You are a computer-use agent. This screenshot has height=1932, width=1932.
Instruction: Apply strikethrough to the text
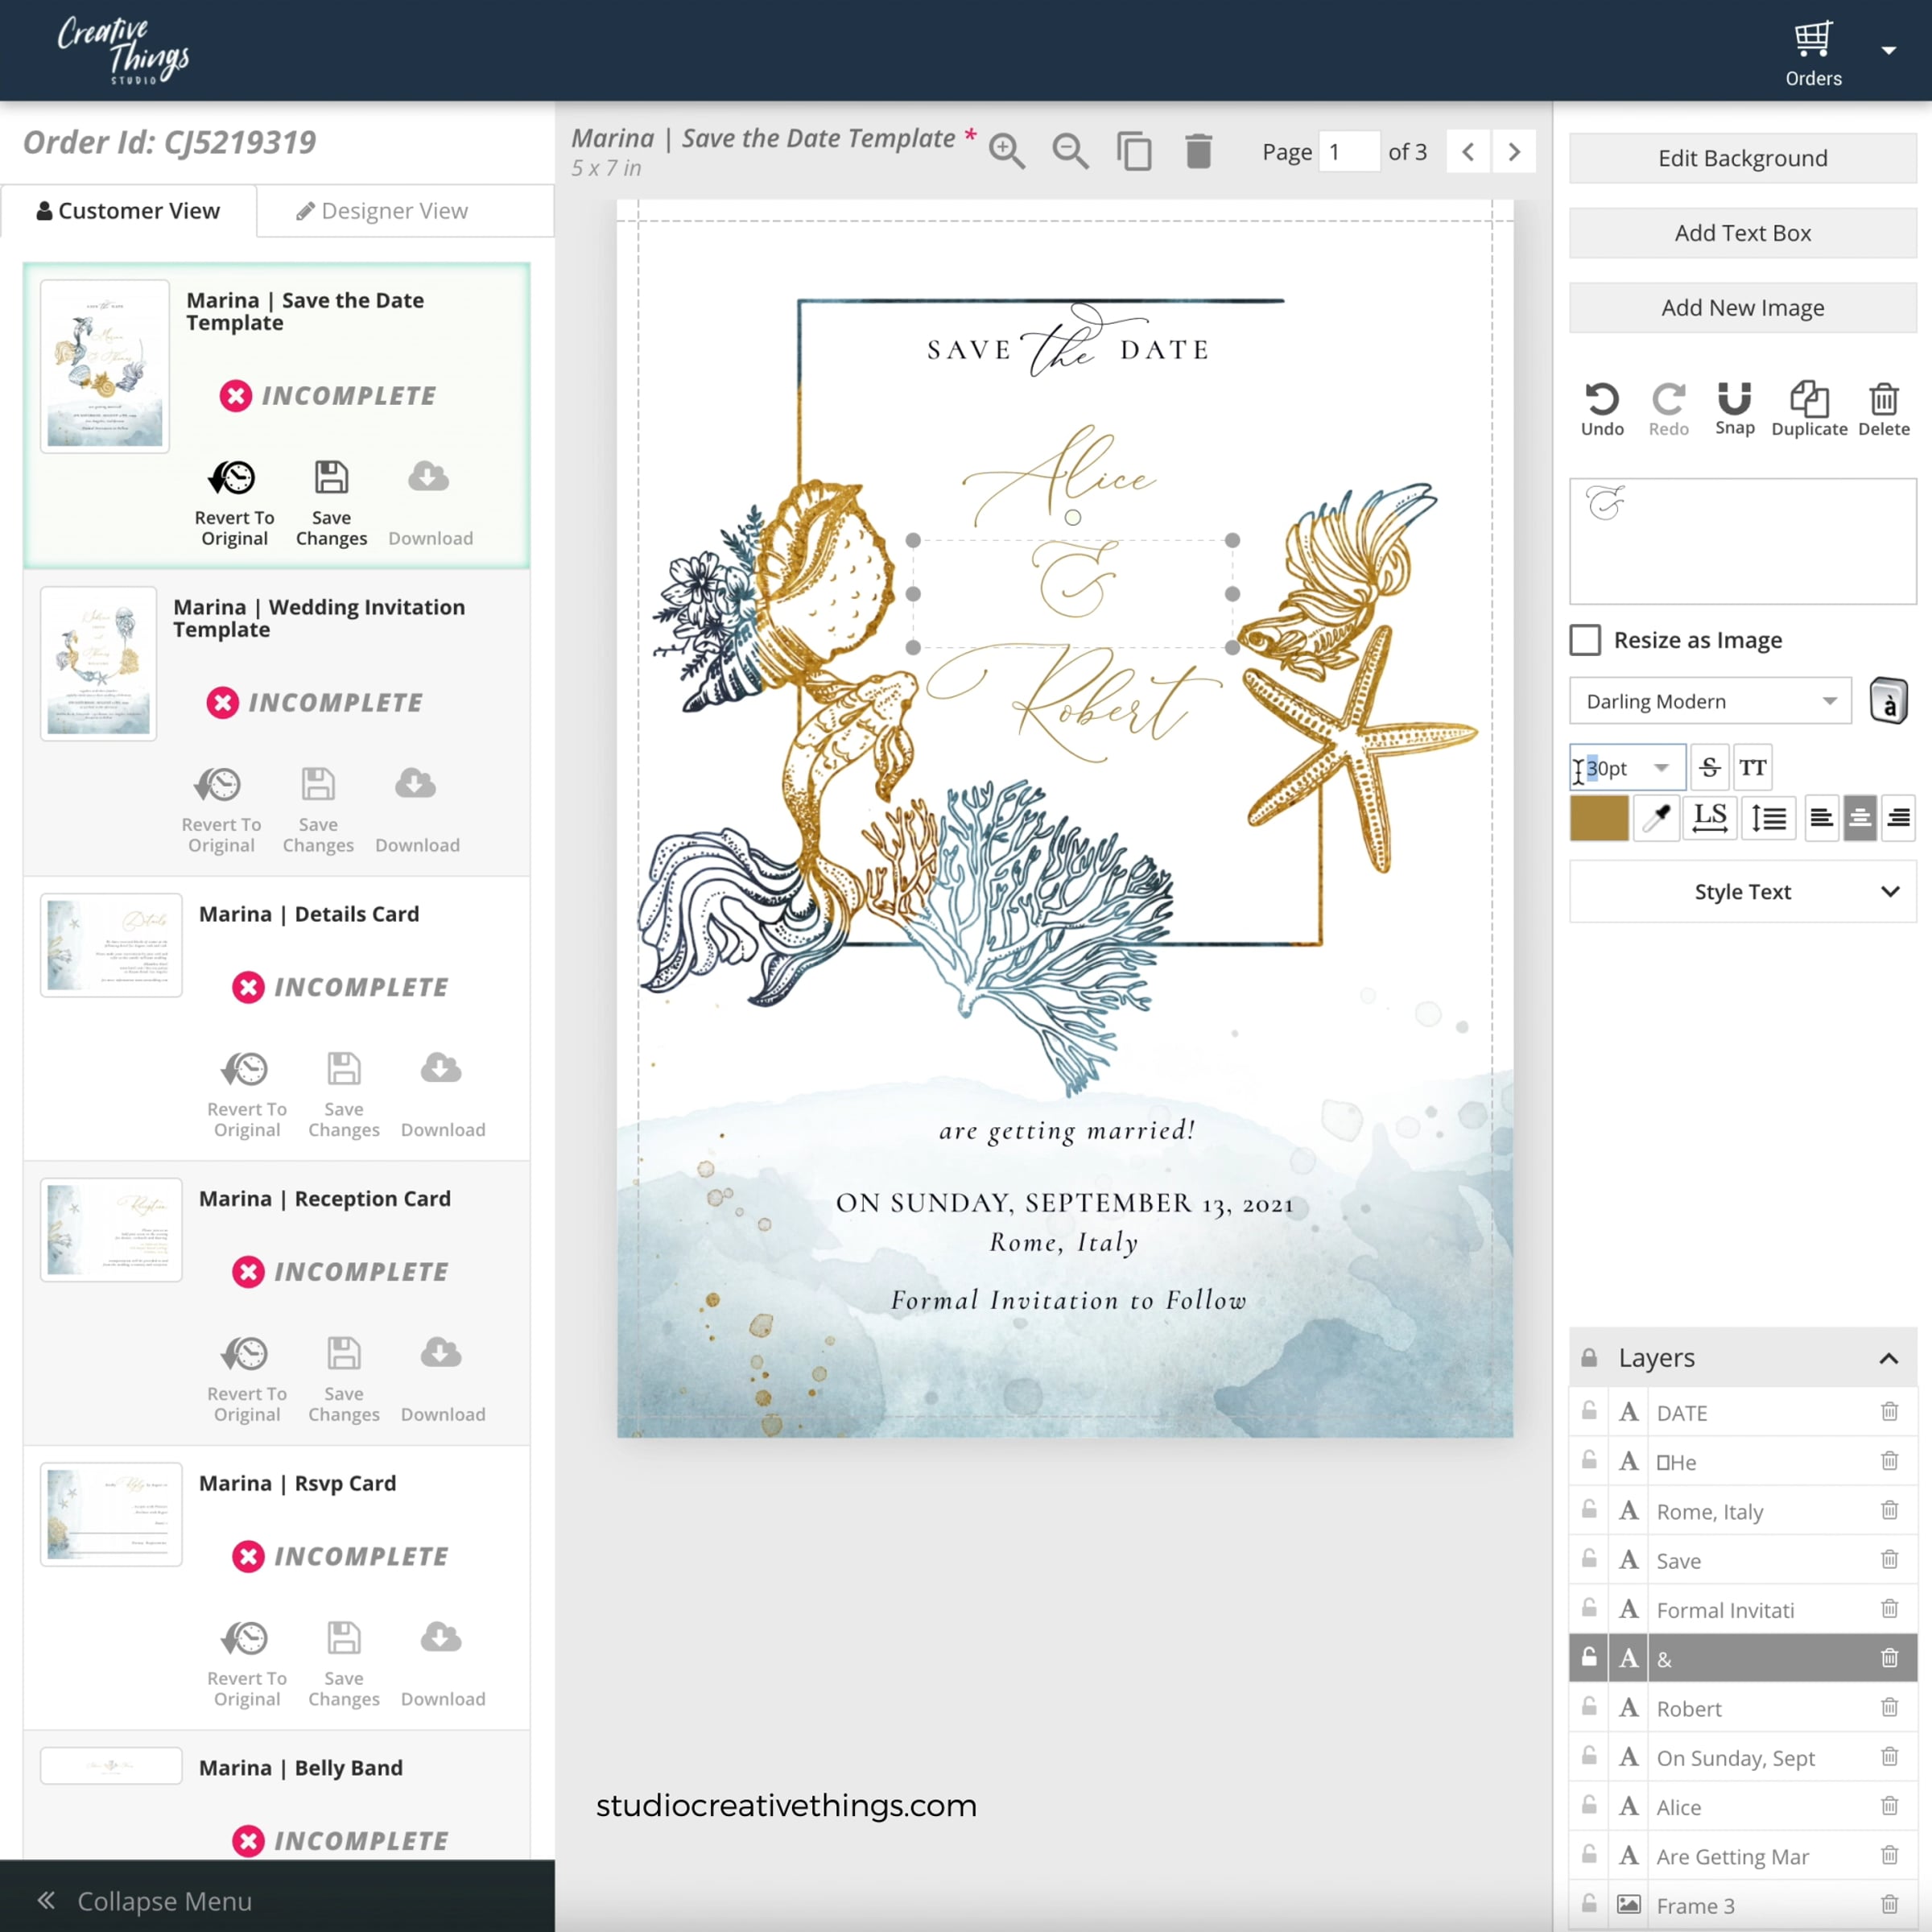1709,767
